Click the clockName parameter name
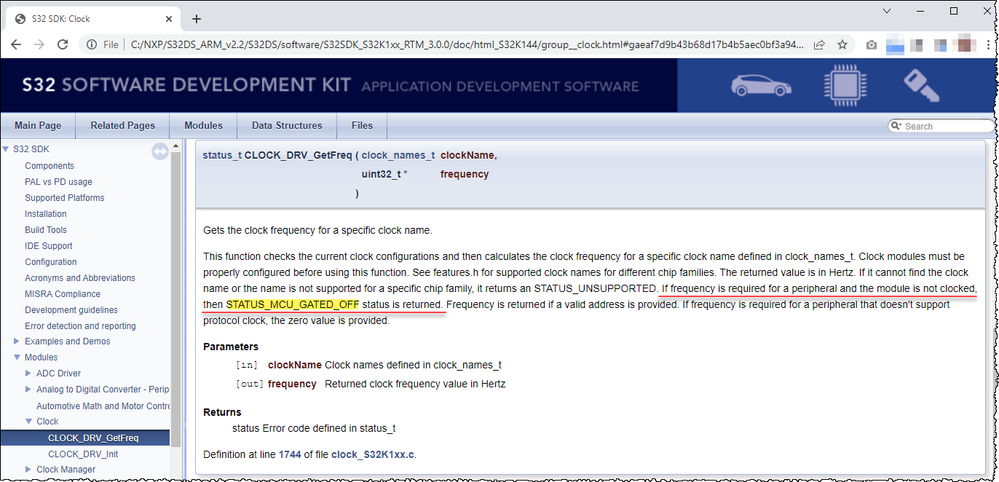999x482 pixels. tap(294, 365)
